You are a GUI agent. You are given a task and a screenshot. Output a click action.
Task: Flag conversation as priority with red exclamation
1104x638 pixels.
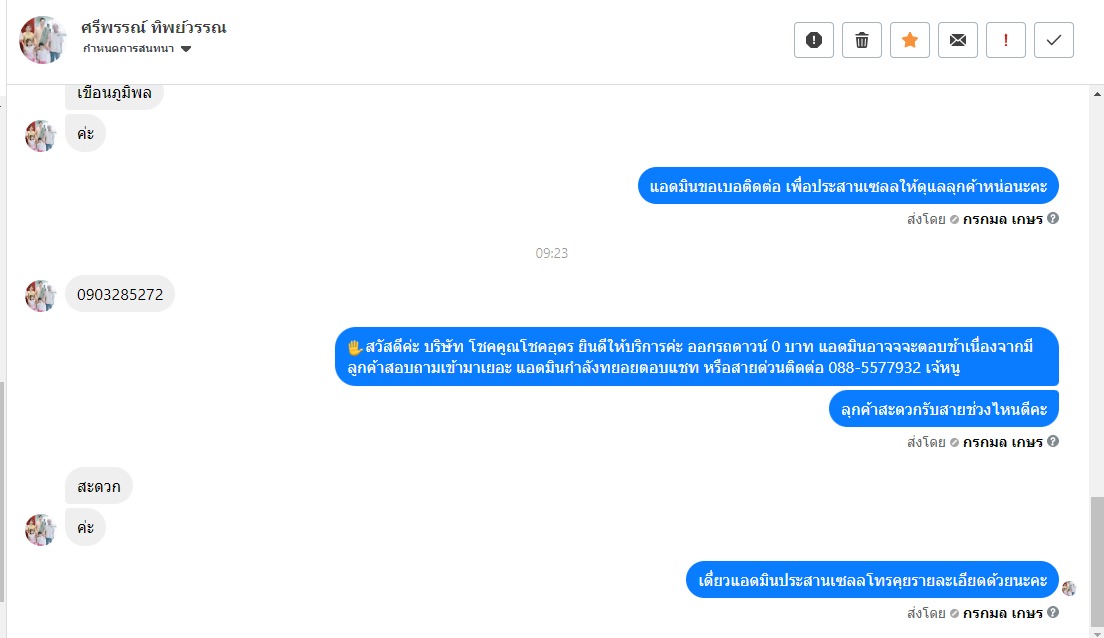(x=1005, y=40)
